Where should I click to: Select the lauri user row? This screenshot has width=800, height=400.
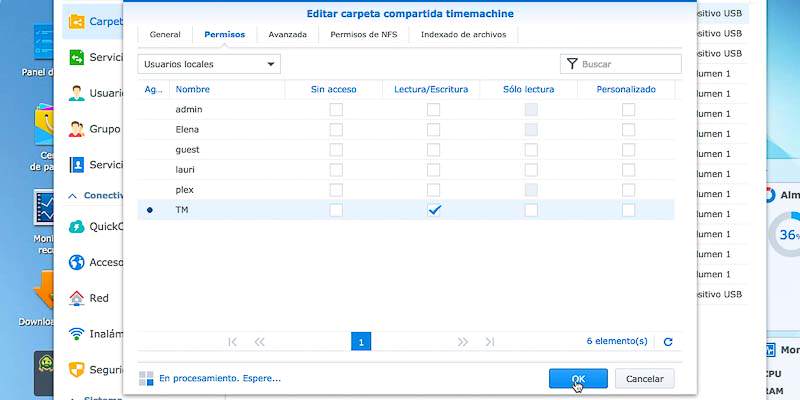tap(406, 170)
